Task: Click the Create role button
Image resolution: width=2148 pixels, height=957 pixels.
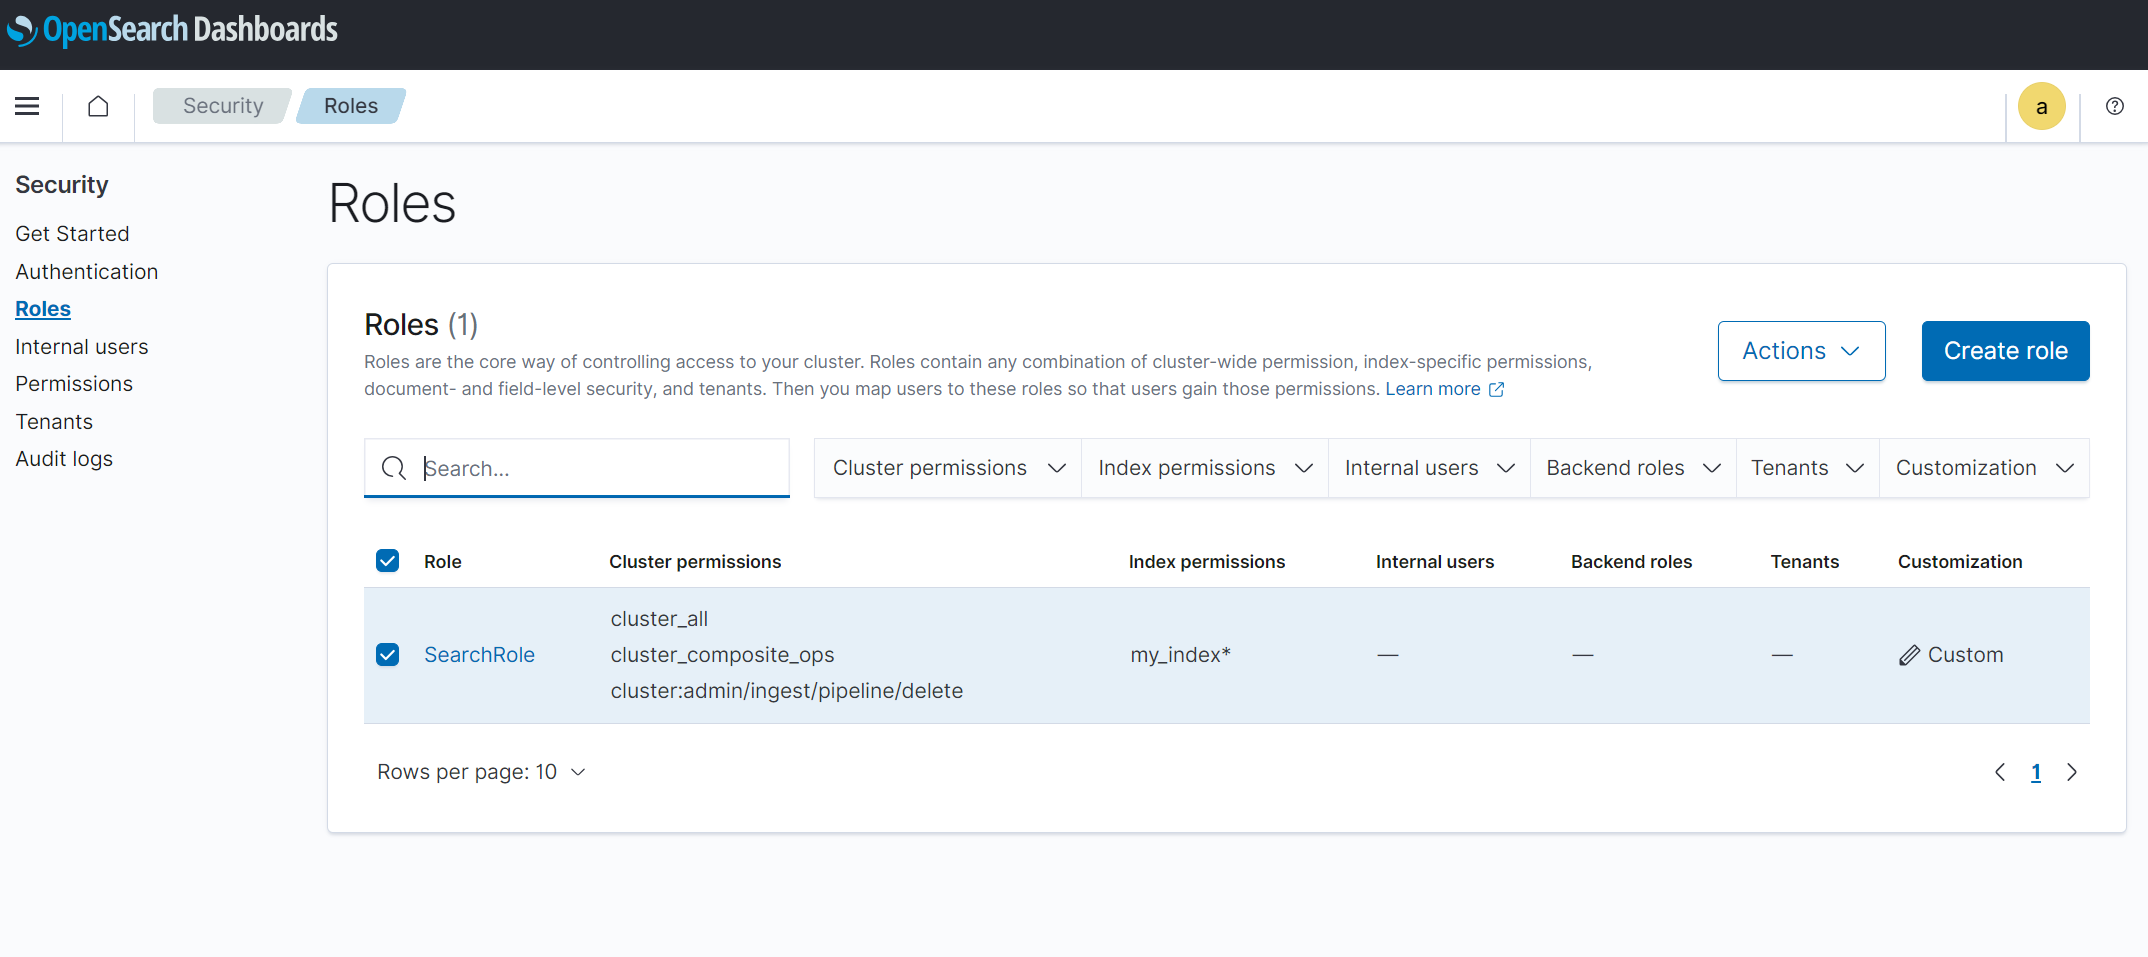Action: (x=2005, y=351)
